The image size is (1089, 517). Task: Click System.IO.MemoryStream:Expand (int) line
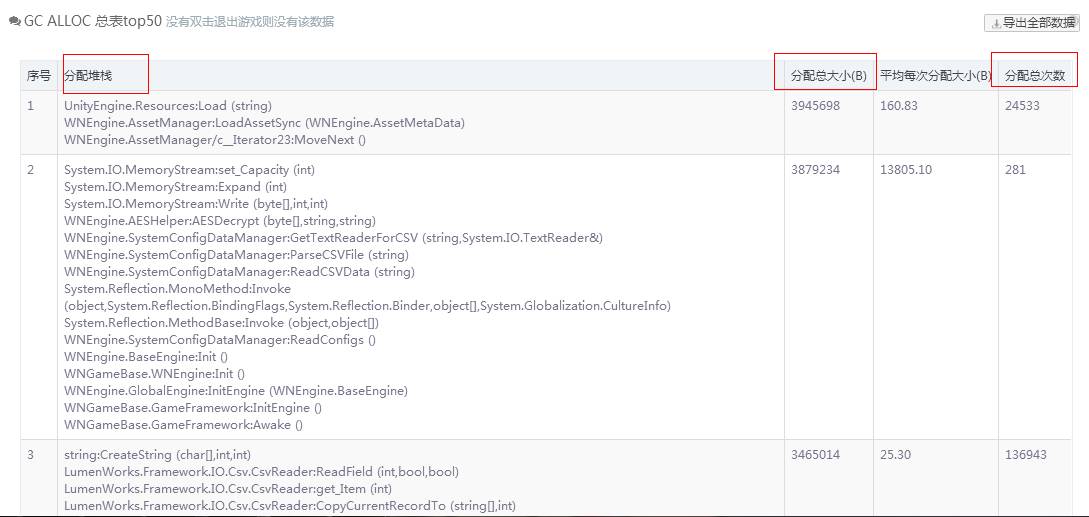[175, 187]
